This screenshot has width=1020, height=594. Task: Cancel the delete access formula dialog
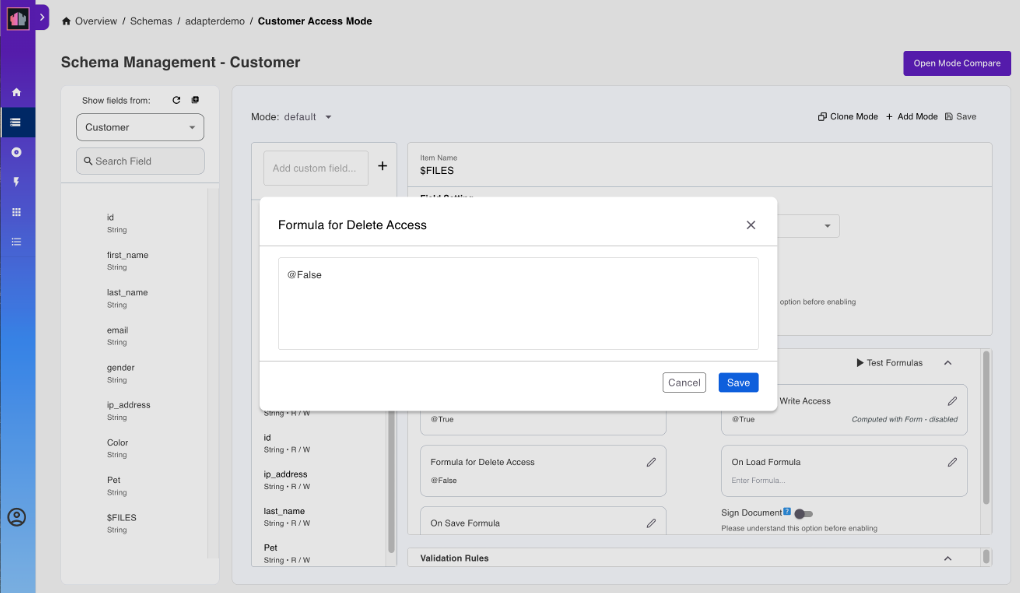point(684,383)
